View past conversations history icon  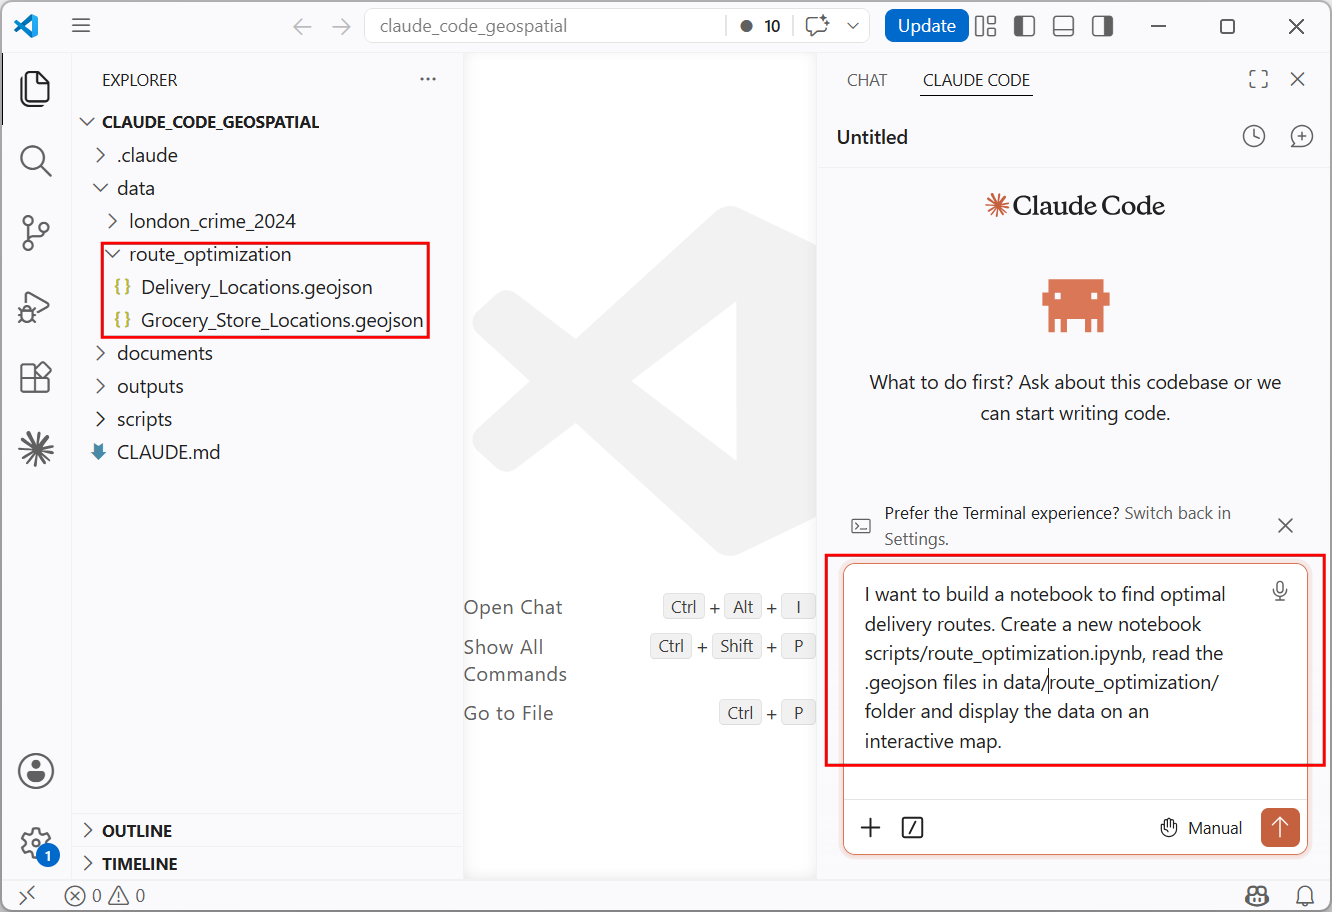coord(1254,136)
